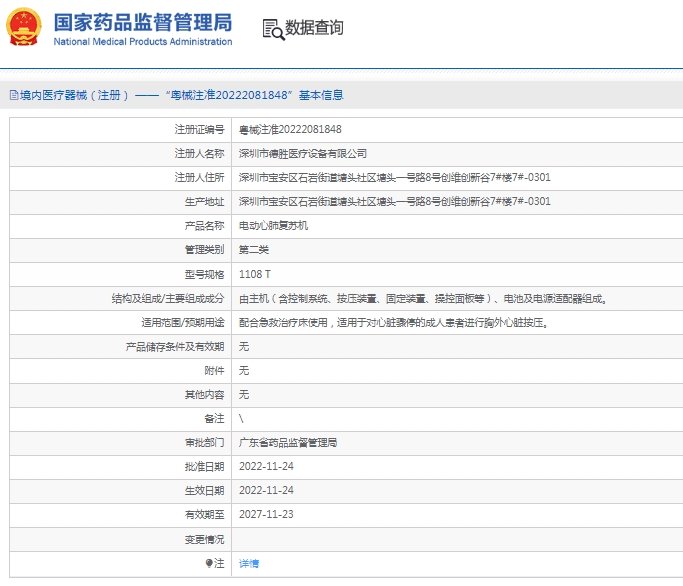
Task: Select registrant name 深圳市德胜医疗设备有限公司
Action: click(x=303, y=153)
